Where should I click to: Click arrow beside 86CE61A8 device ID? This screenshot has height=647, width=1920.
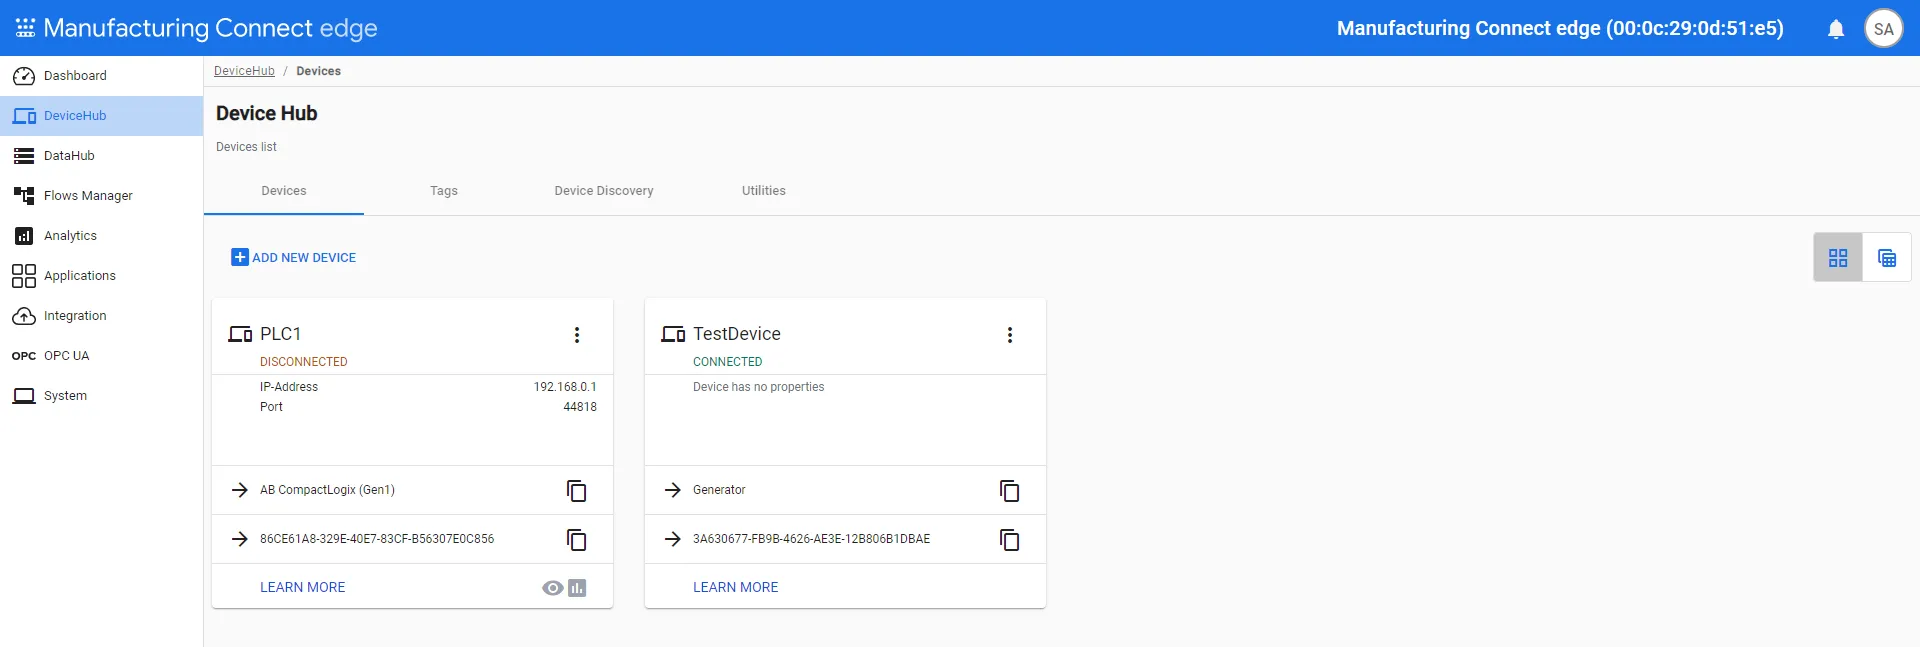tap(240, 539)
